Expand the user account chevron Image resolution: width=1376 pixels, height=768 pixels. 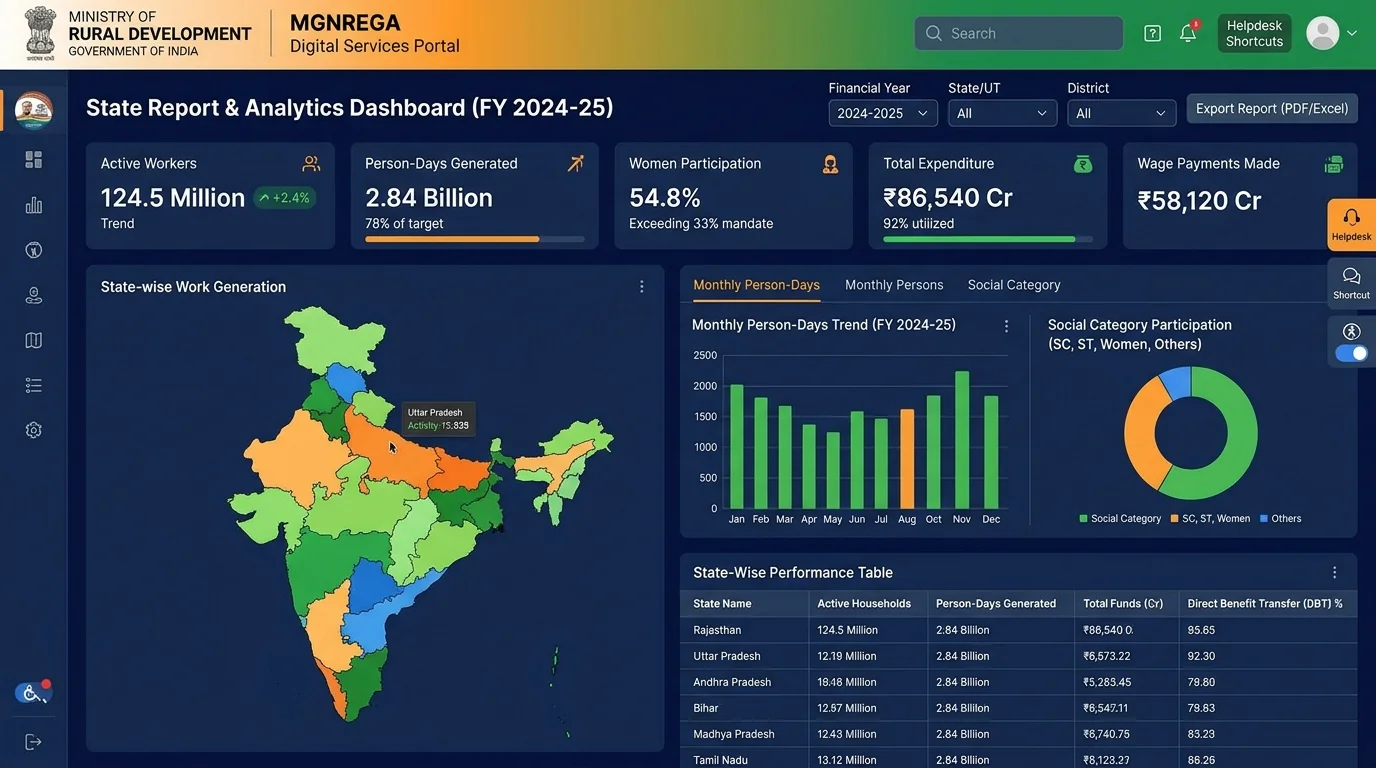(1352, 33)
